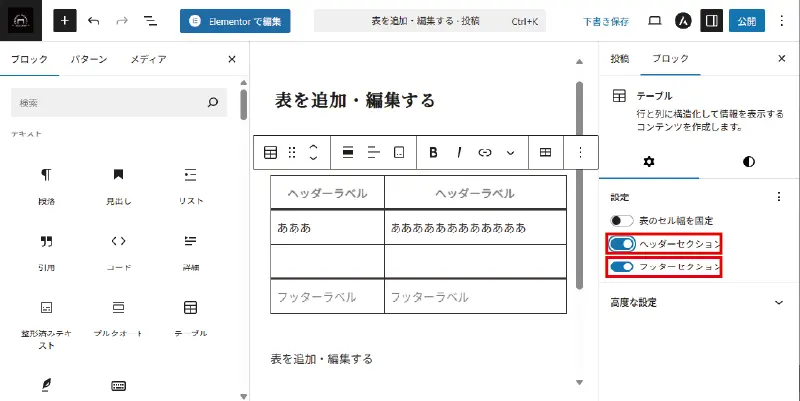The width and height of the screenshot is (800, 401).
Task: Click the second フッターラベル footer cell
Action: (x=475, y=297)
